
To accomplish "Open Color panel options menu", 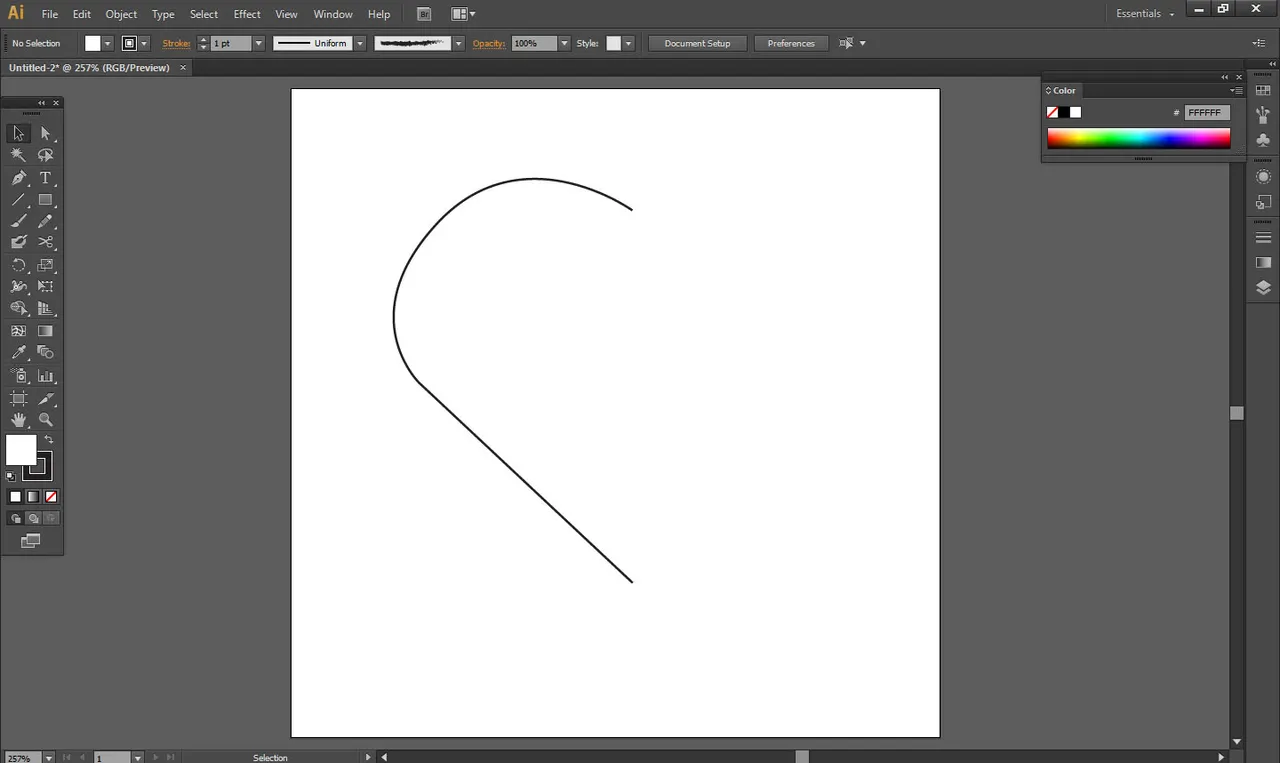I will 1236,90.
